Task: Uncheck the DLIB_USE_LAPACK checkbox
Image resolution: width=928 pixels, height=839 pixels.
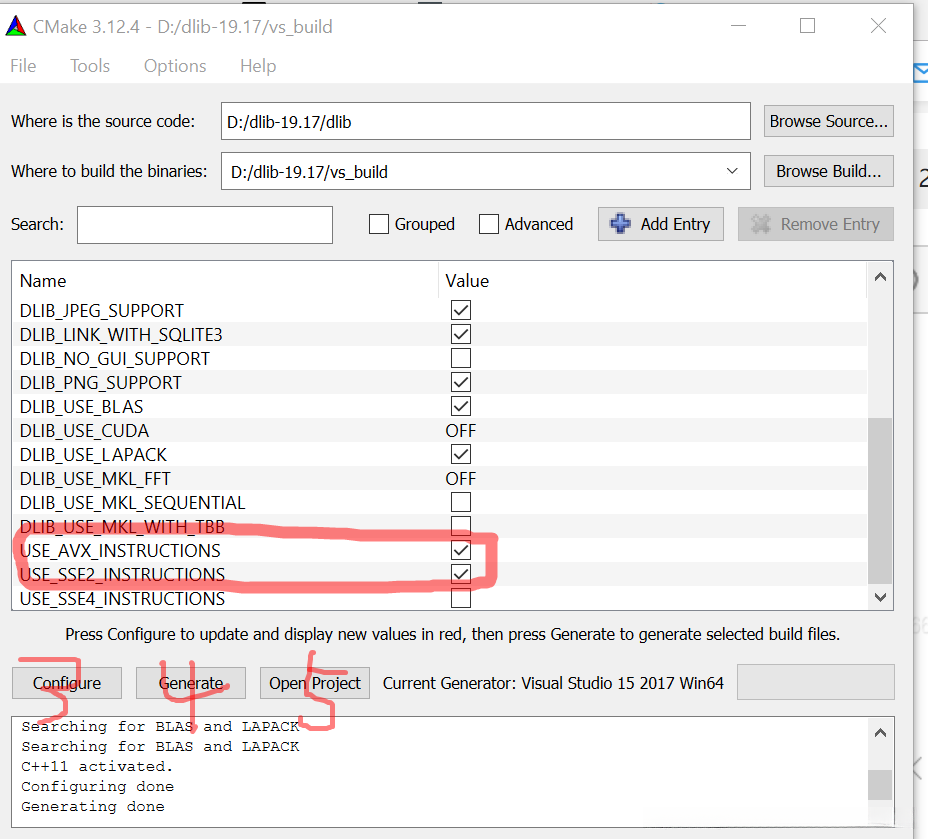Action: click(x=460, y=454)
